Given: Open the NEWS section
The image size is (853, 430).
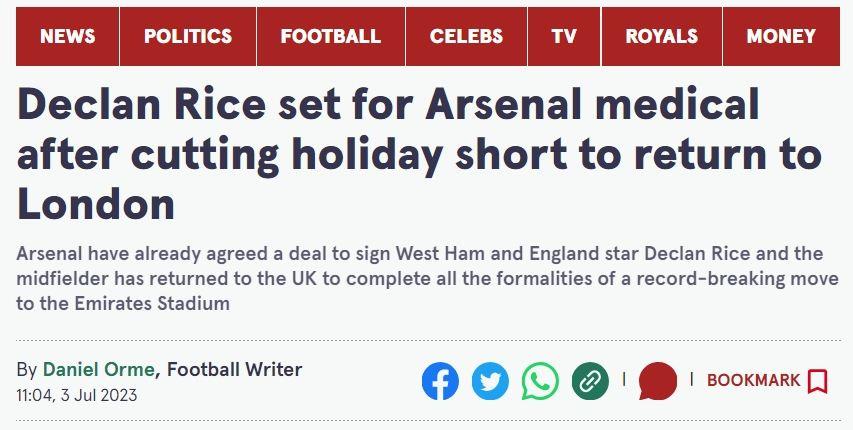Looking at the screenshot, I should [x=68, y=37].
